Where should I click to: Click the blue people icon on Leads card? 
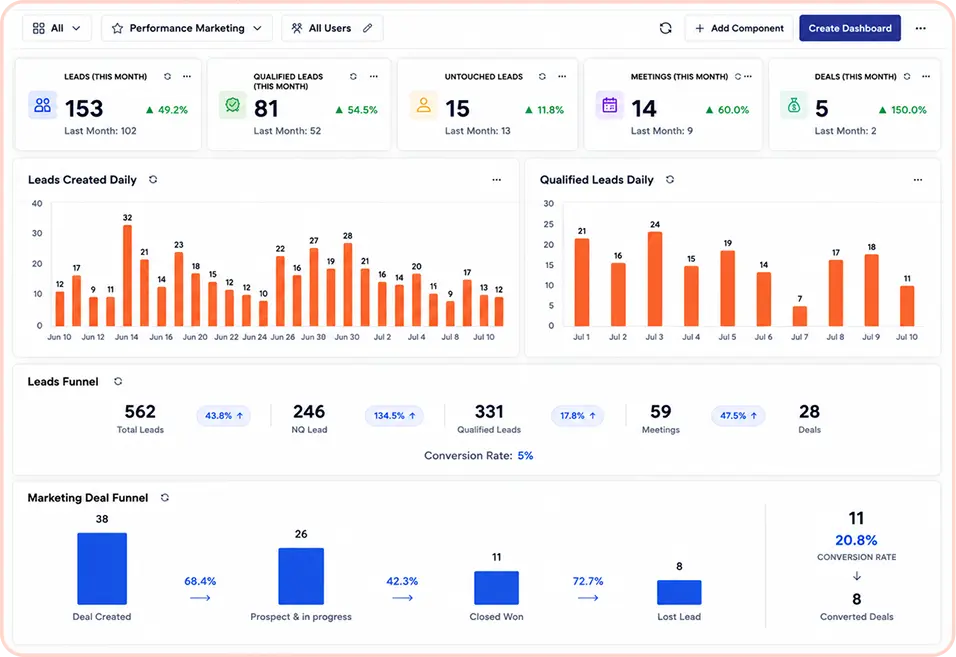pyautogui.click(x=43, y=105)
